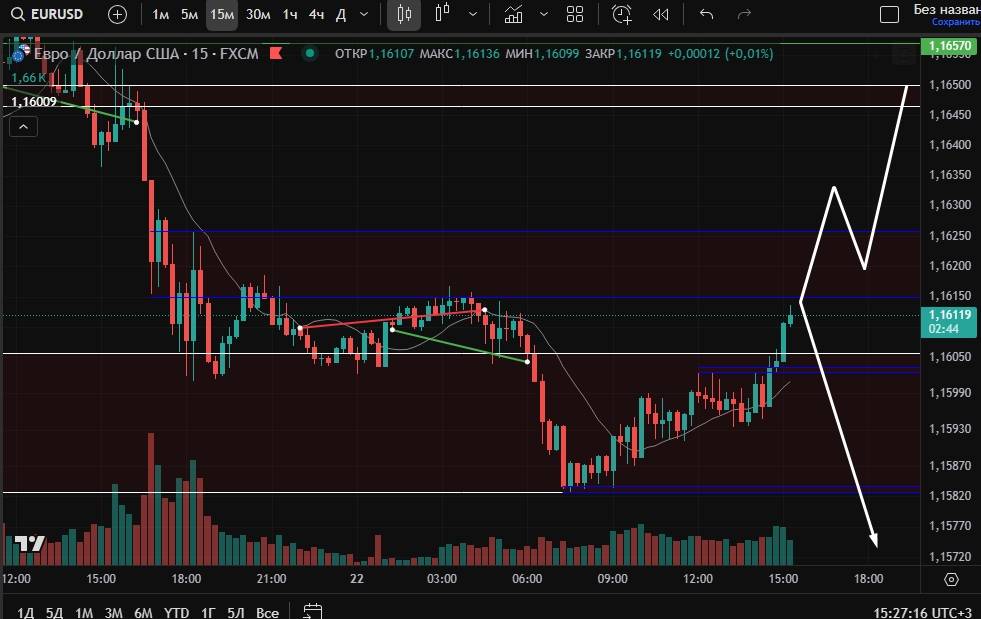The width and height of the screenshot is (981, 619).
Task: Switch to the 30м timeframe
Action: [257, 14]
